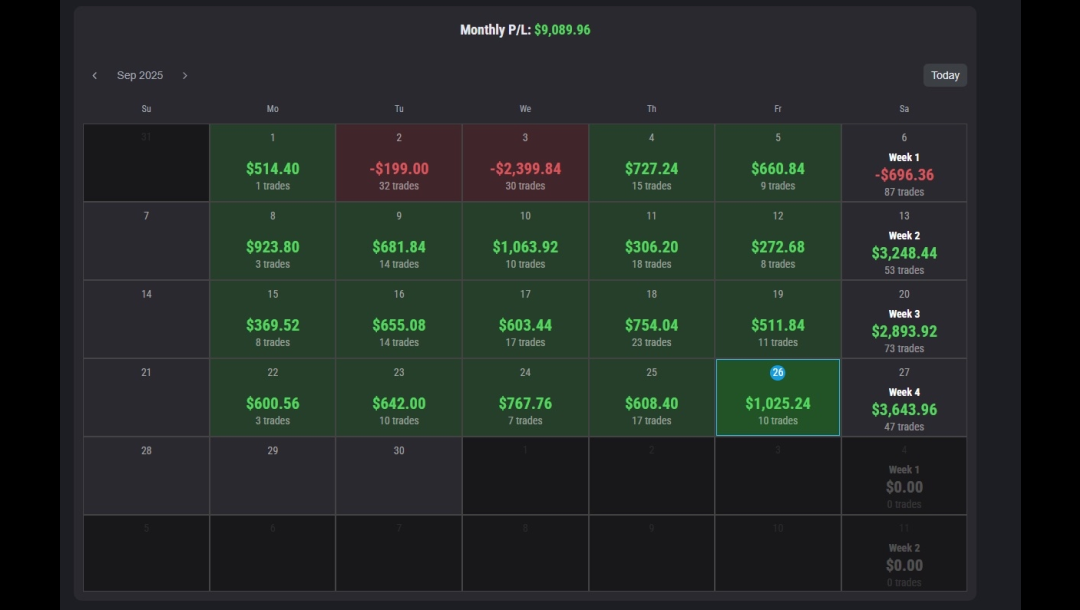This screenshot has width=1080, height=610.
Task: View Week 3 summary $2,893.92
Action: 904,319
